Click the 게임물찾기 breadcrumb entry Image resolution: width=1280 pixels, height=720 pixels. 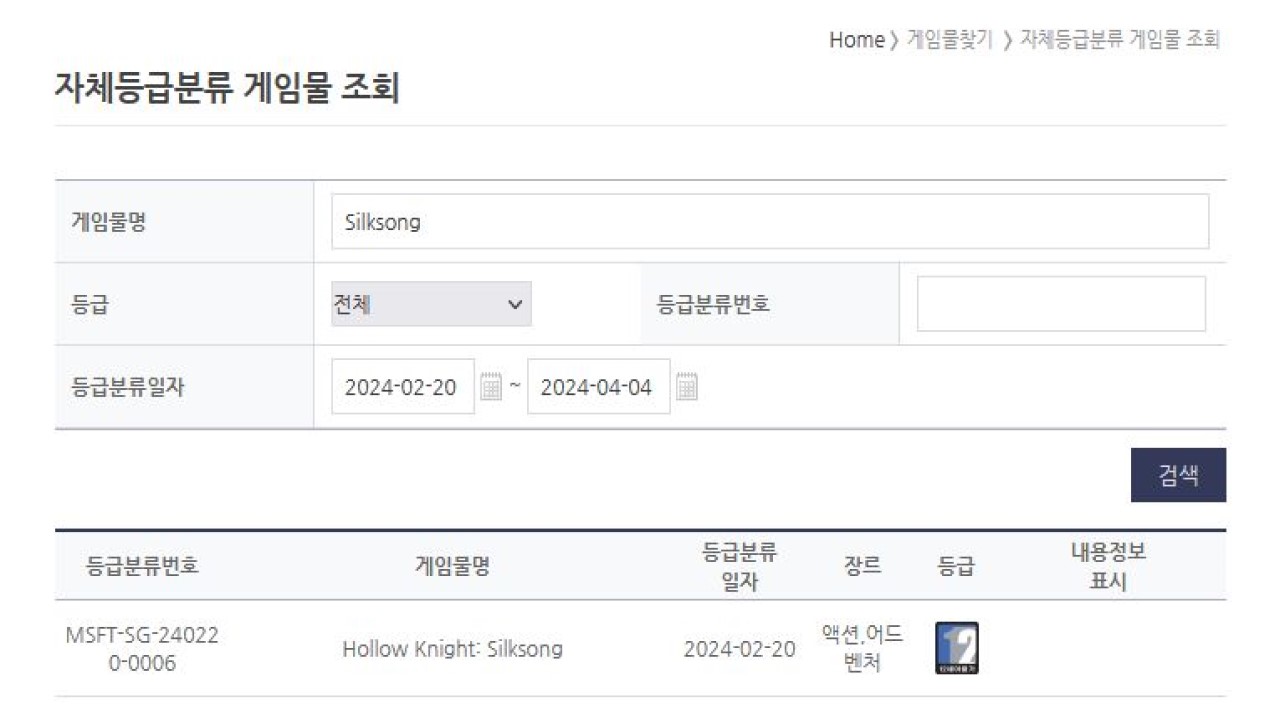(946, 40)
